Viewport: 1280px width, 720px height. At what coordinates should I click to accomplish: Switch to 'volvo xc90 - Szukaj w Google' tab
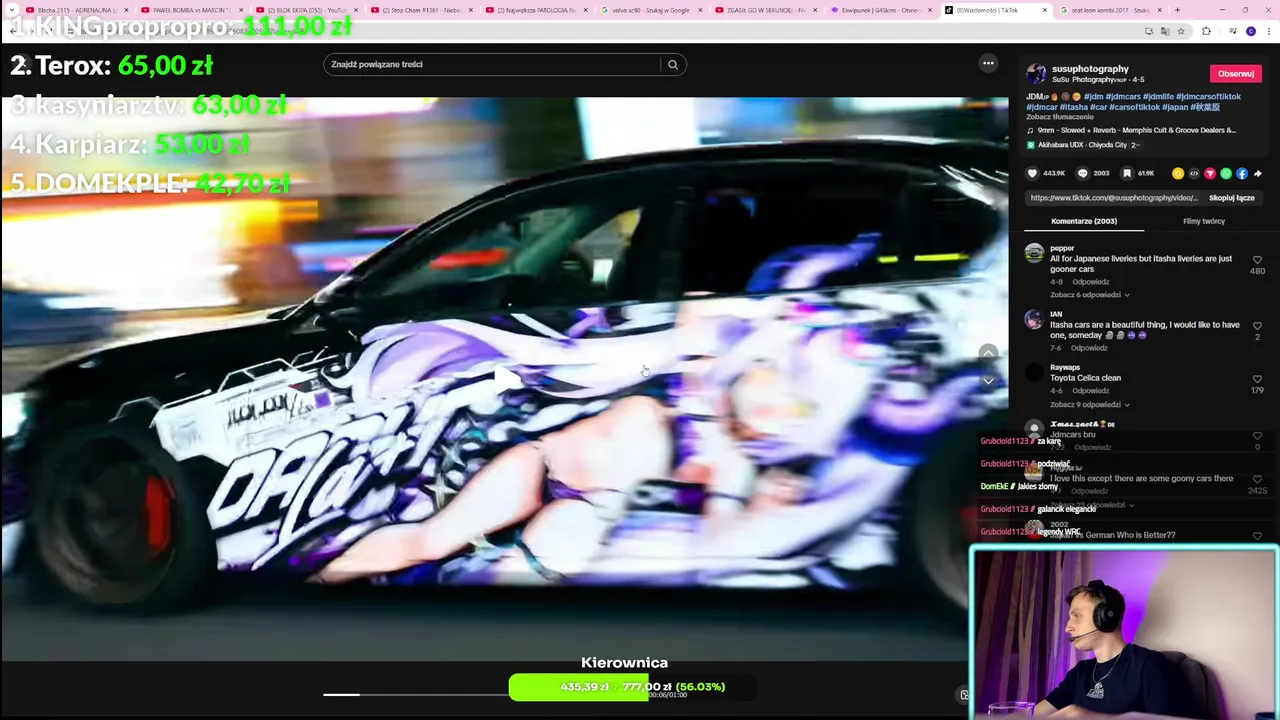coord(651,10)
